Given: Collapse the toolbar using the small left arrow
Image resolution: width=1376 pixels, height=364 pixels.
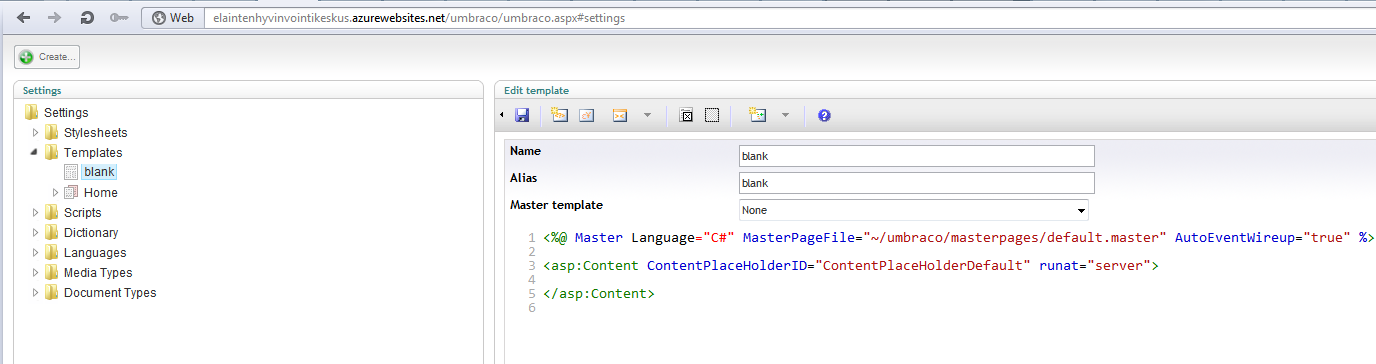Looking at the screenshot, I should pyautogui.click(x=502, y=116).
